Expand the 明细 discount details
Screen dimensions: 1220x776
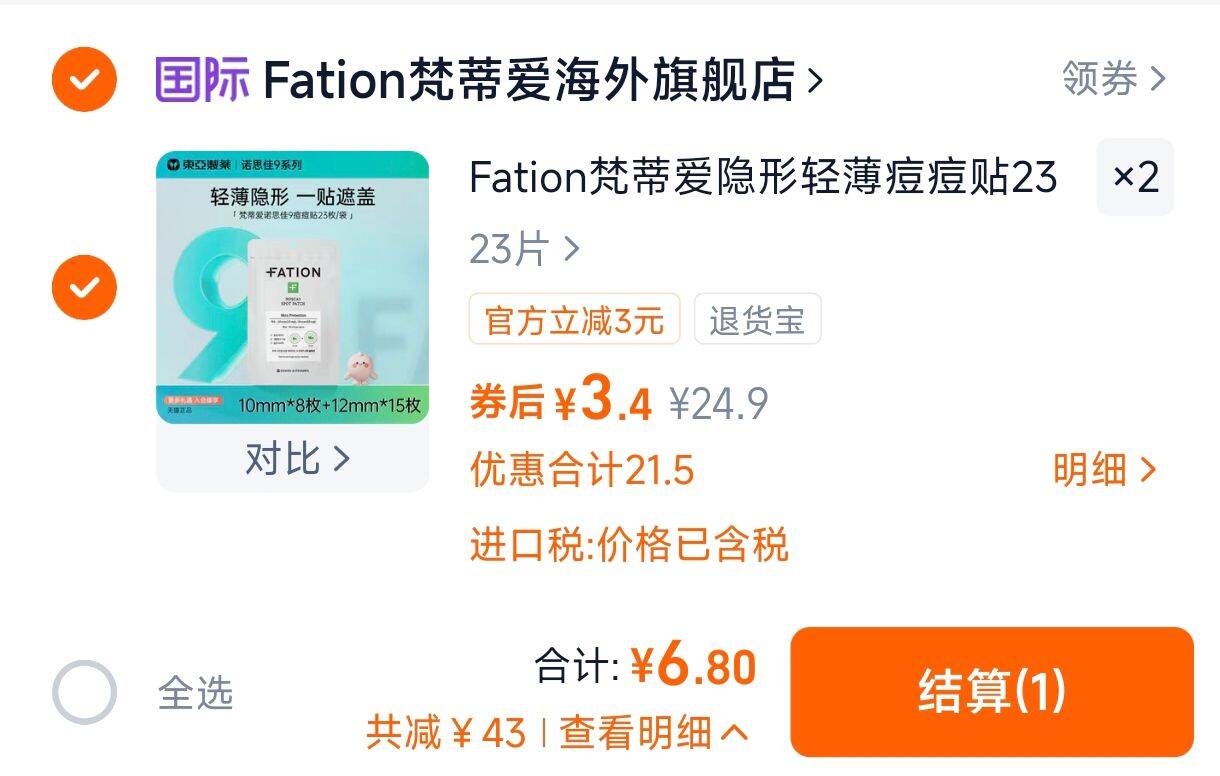pyautogui.click(x=1105, y=470)
